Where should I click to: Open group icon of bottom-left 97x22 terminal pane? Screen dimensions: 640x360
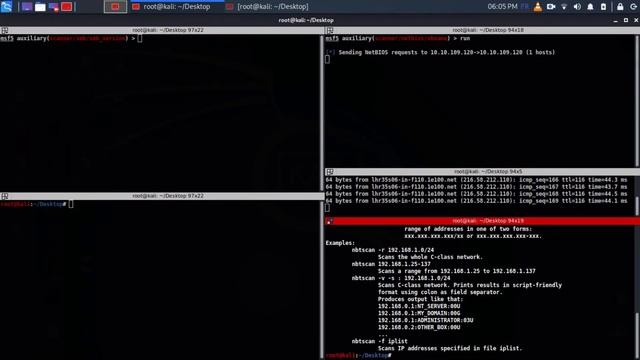4,196
